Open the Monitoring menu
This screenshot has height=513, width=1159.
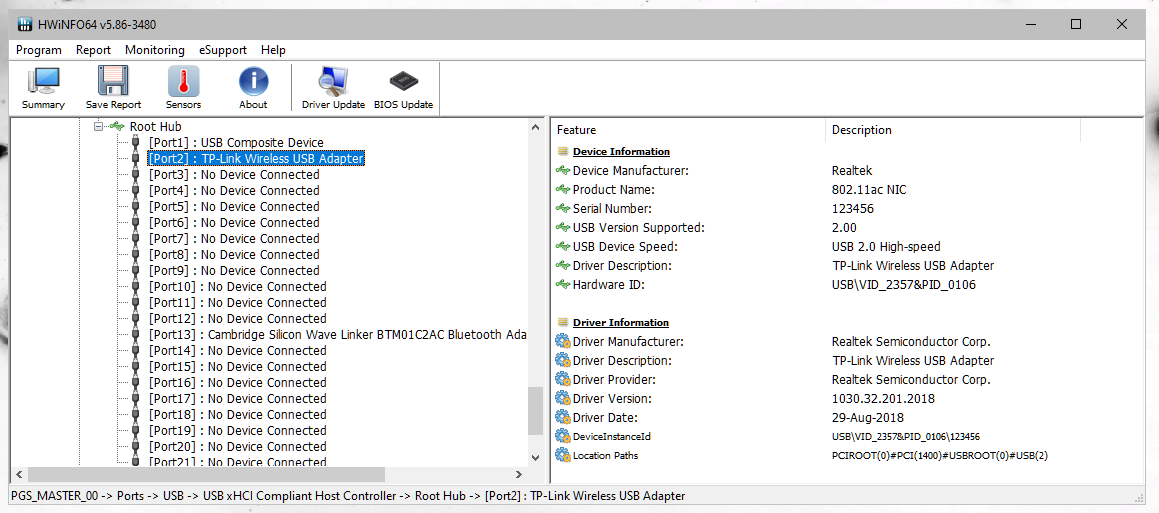154,50
